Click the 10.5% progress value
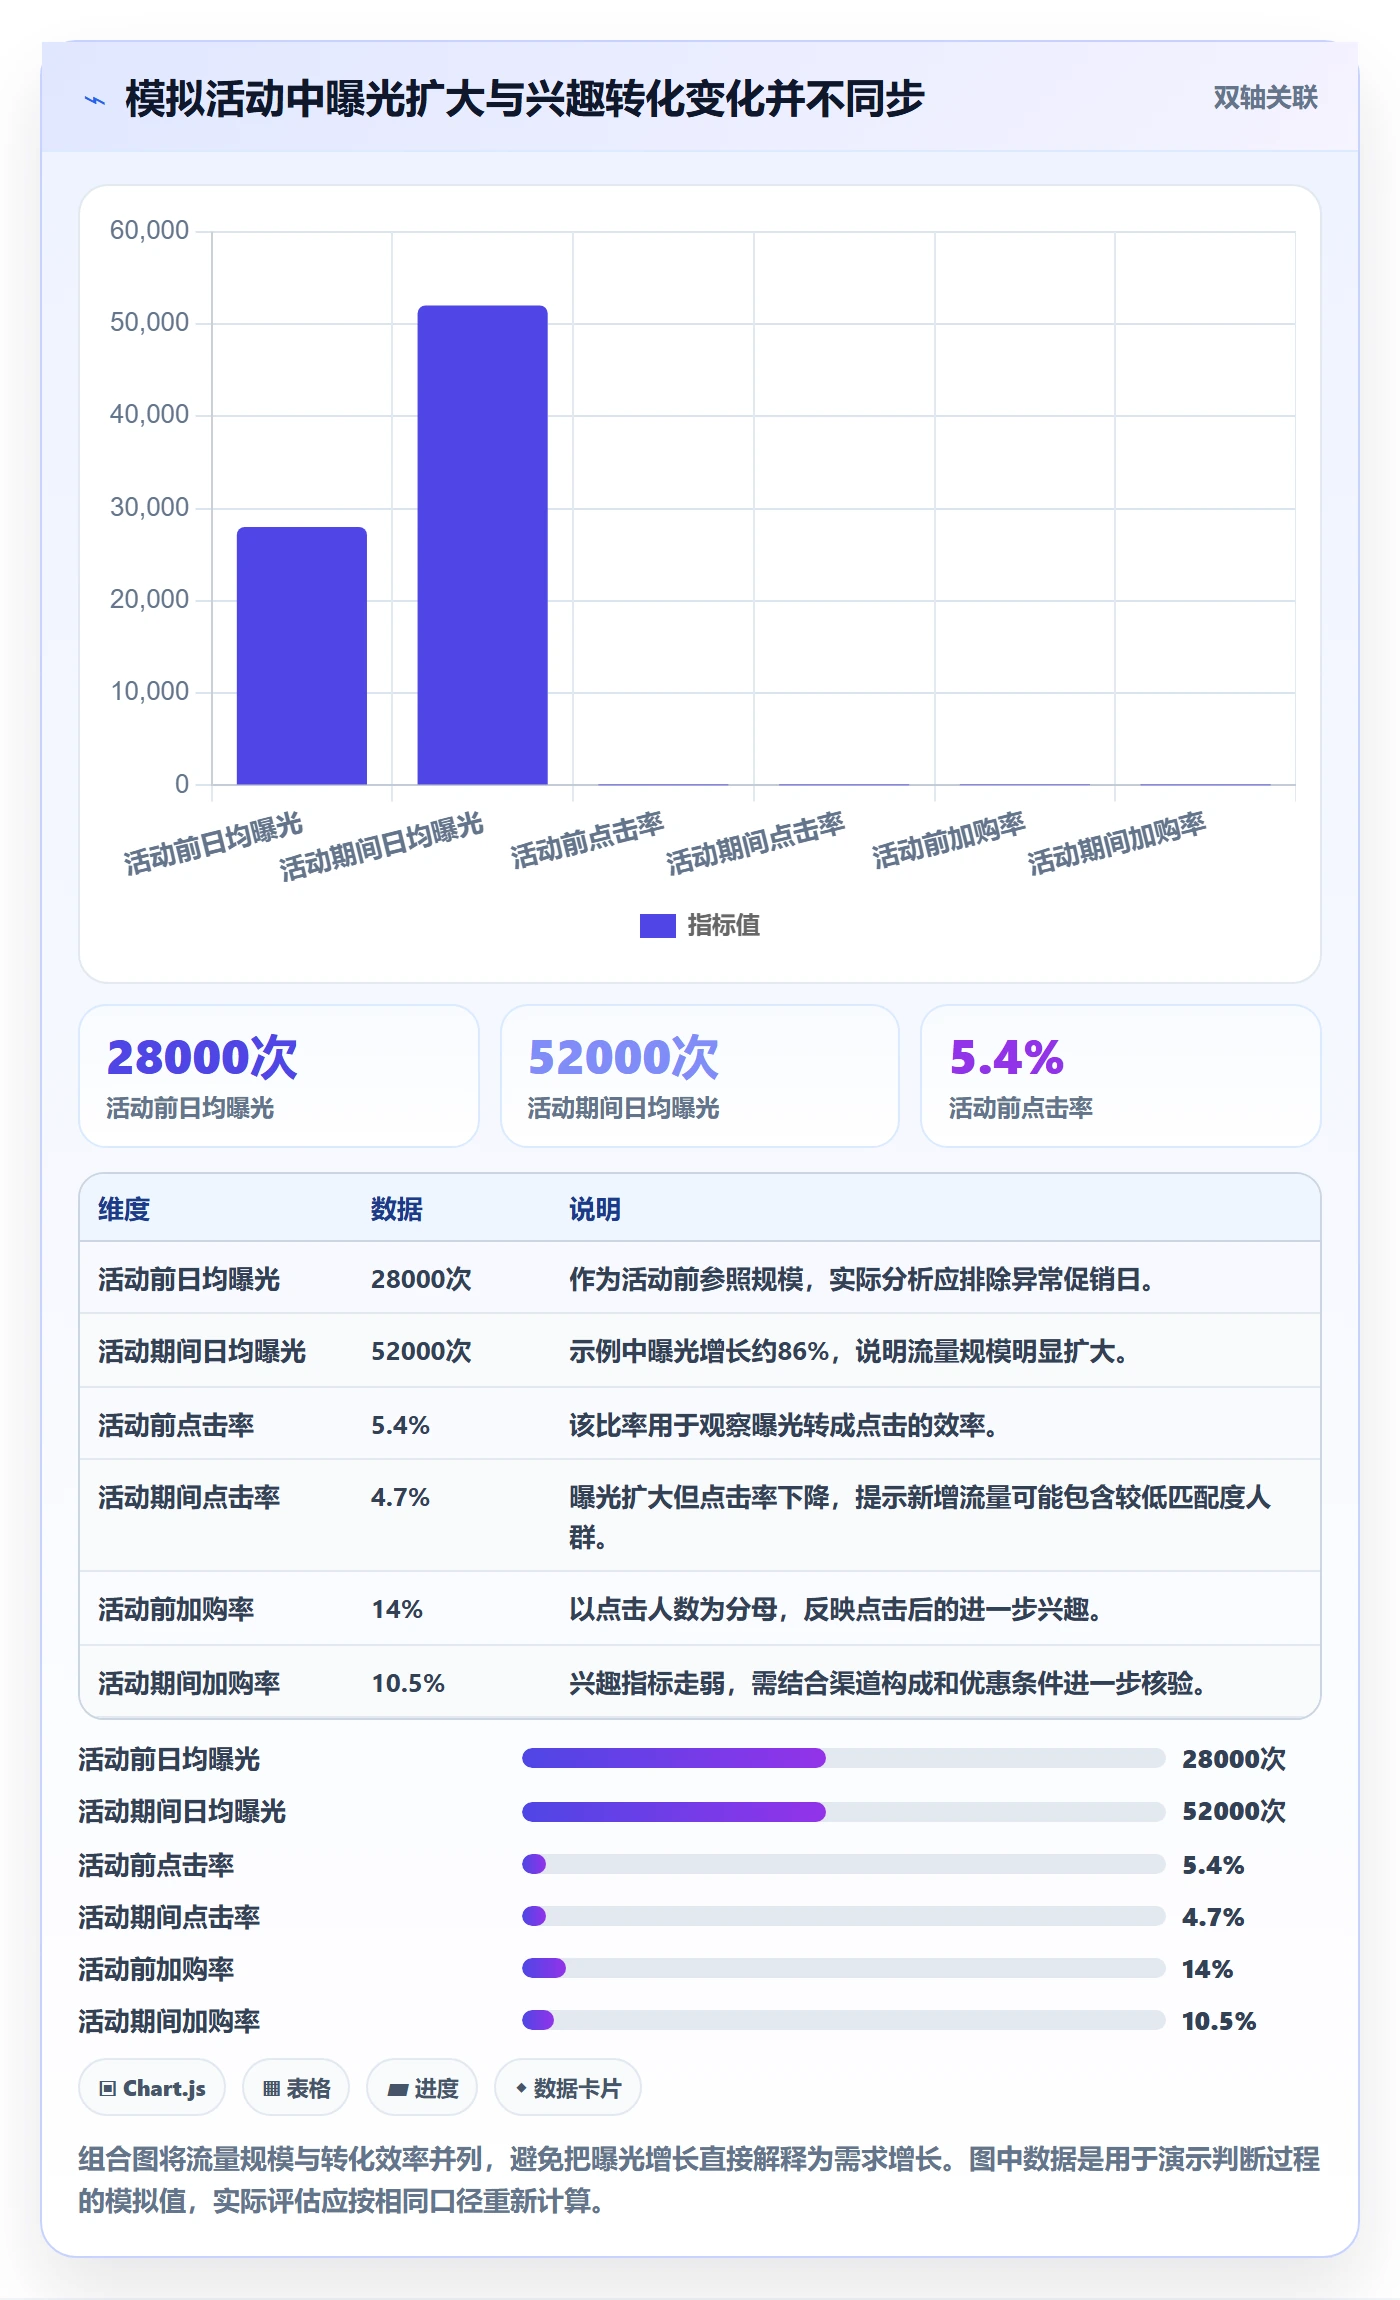1400x2300 pixels. pyautogui.click(x=1219, y=2021)
